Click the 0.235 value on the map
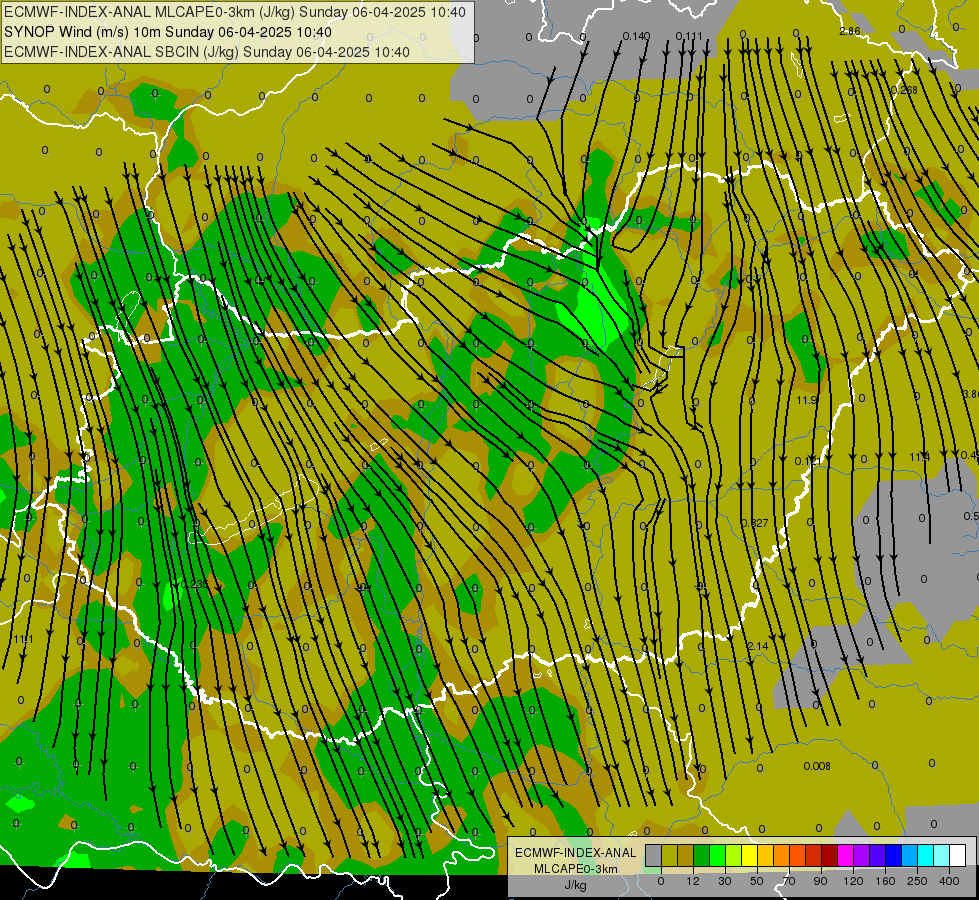Viewport: 979px width, 900px height. coord(194,584)
